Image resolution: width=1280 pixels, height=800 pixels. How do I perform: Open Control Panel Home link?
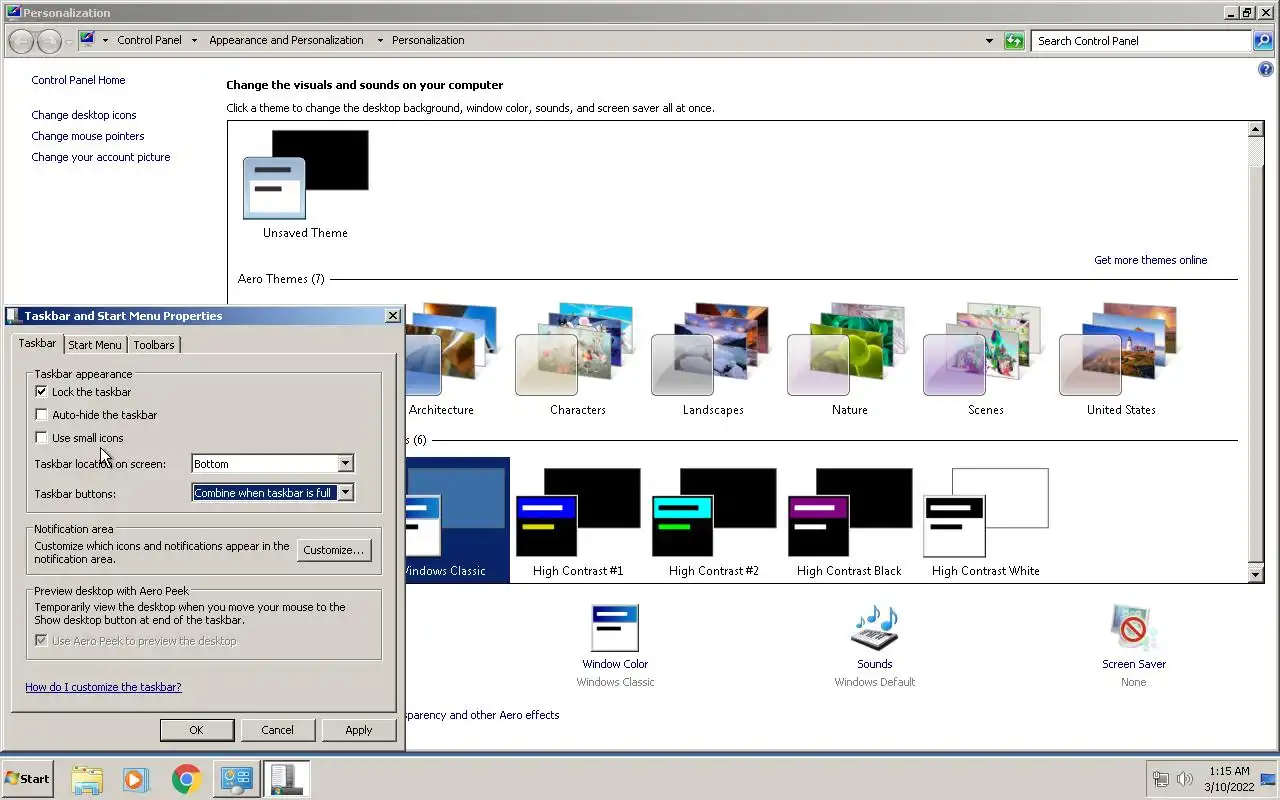click(x=78, y=80)
